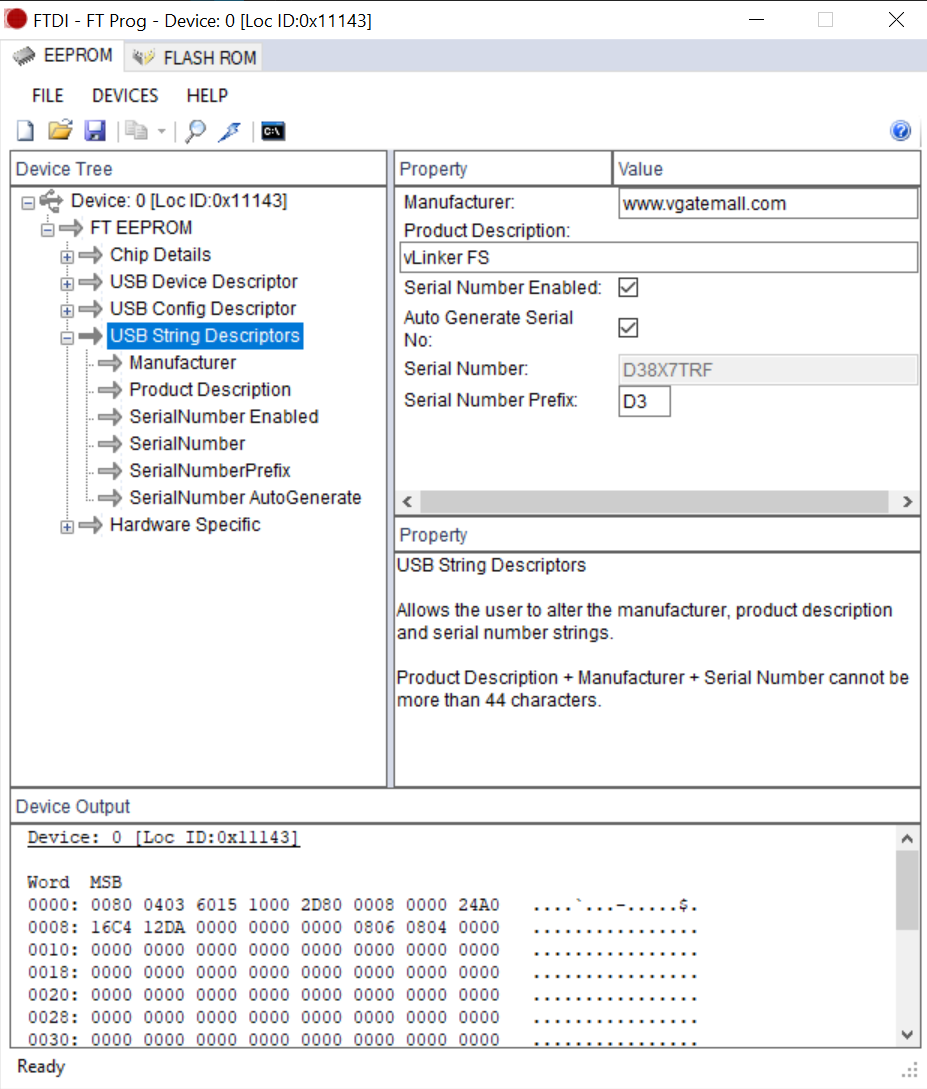Program the device with the flash icon
Image resolution: width=927 pixels, height=1089 pixels.
pyautogui.click(x=230, y=130)
